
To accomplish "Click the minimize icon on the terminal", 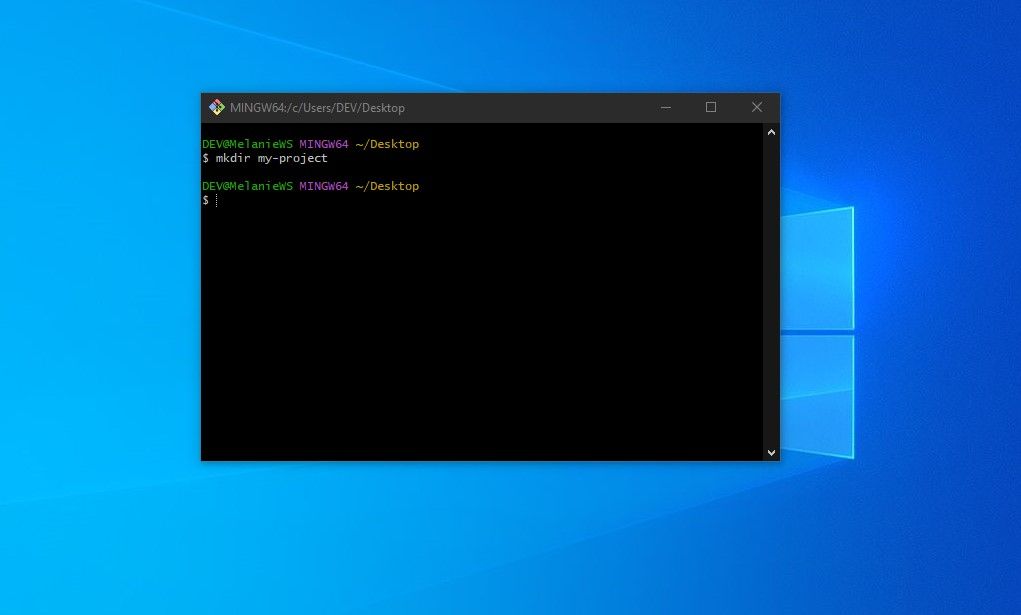I will (665, 107).
